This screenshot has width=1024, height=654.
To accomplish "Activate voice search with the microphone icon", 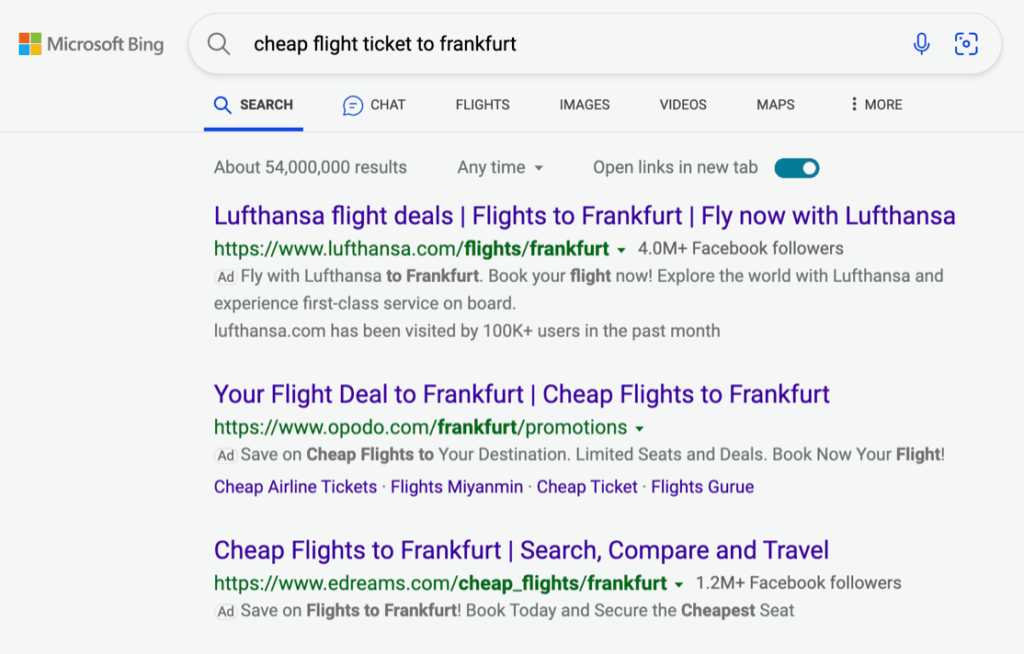I will (x=921, y=44).
